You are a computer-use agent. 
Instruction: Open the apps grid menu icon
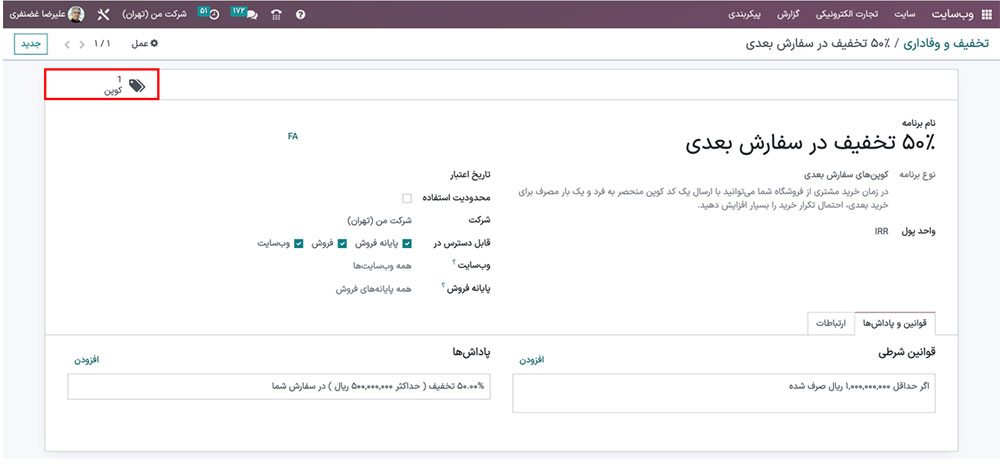point(986,15)
